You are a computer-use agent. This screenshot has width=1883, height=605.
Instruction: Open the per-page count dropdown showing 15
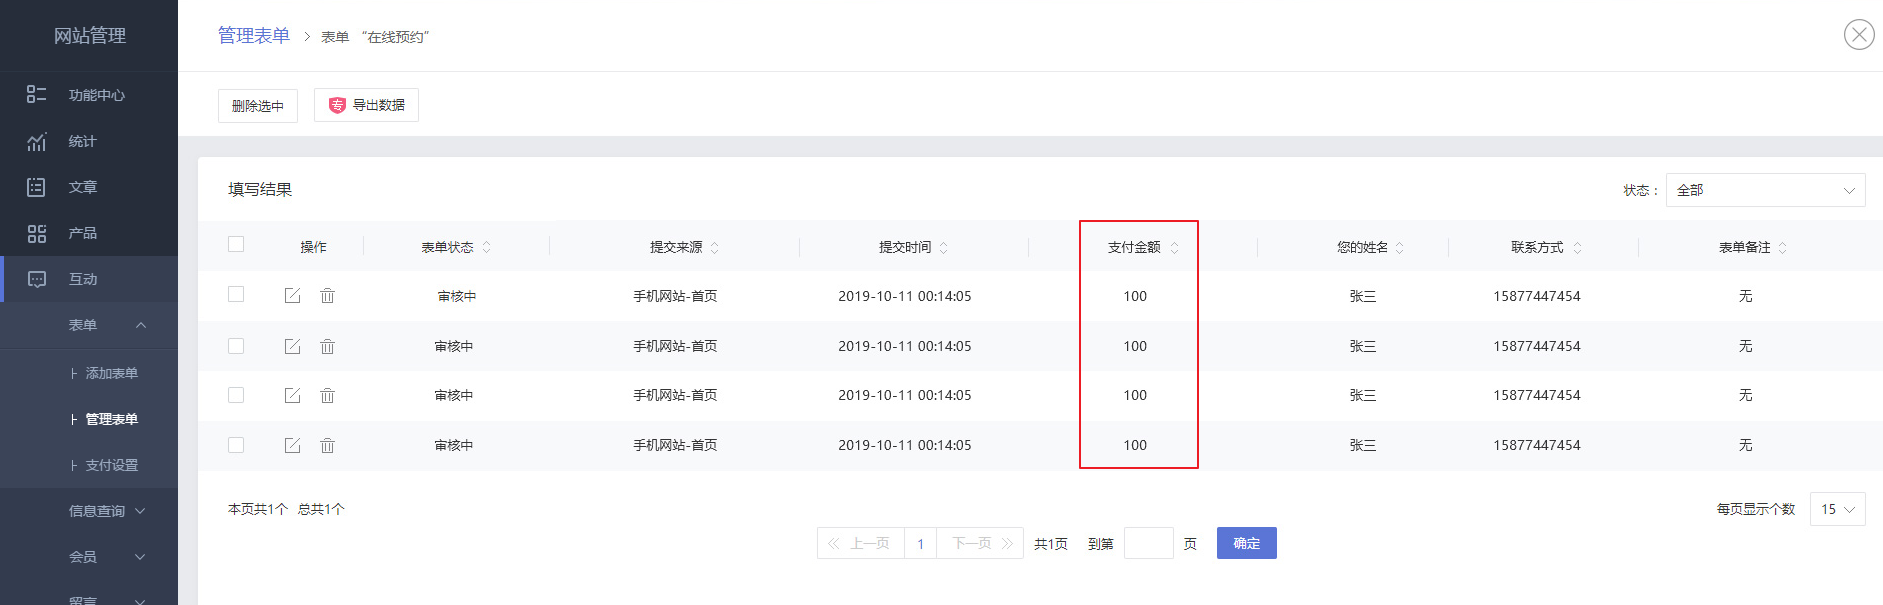point(1837,509)
